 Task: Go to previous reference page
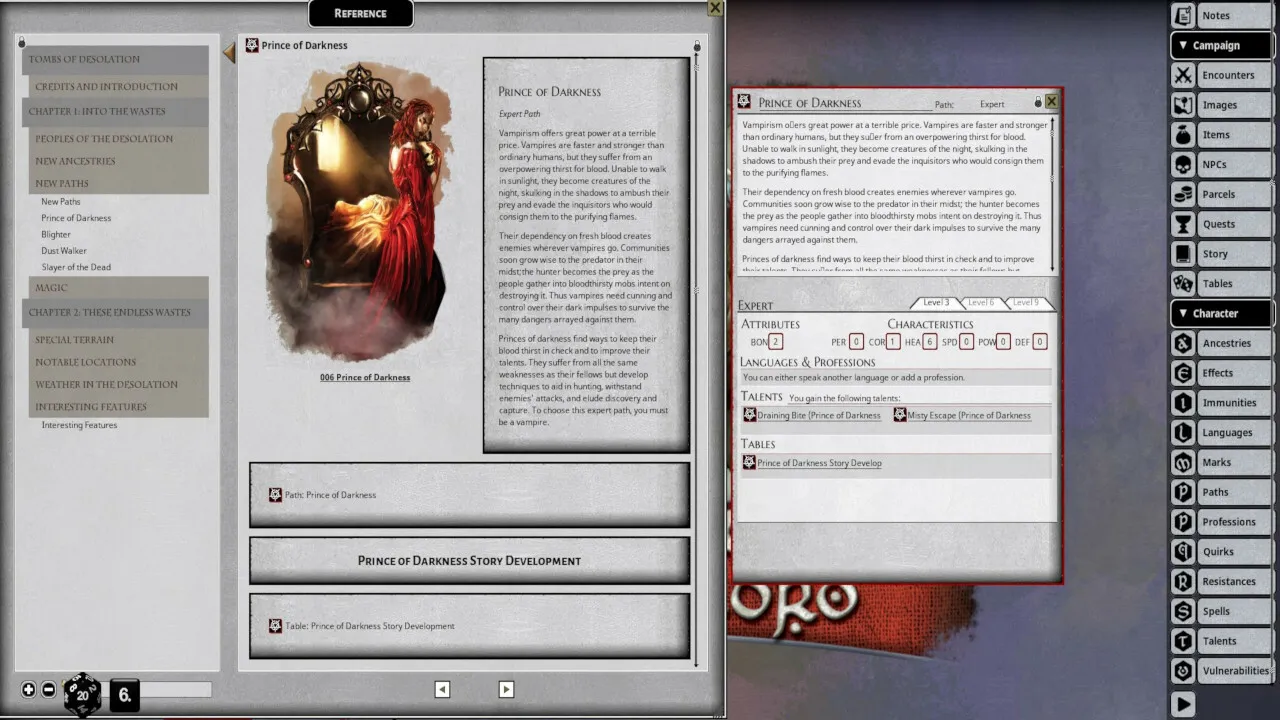point(442,689)
